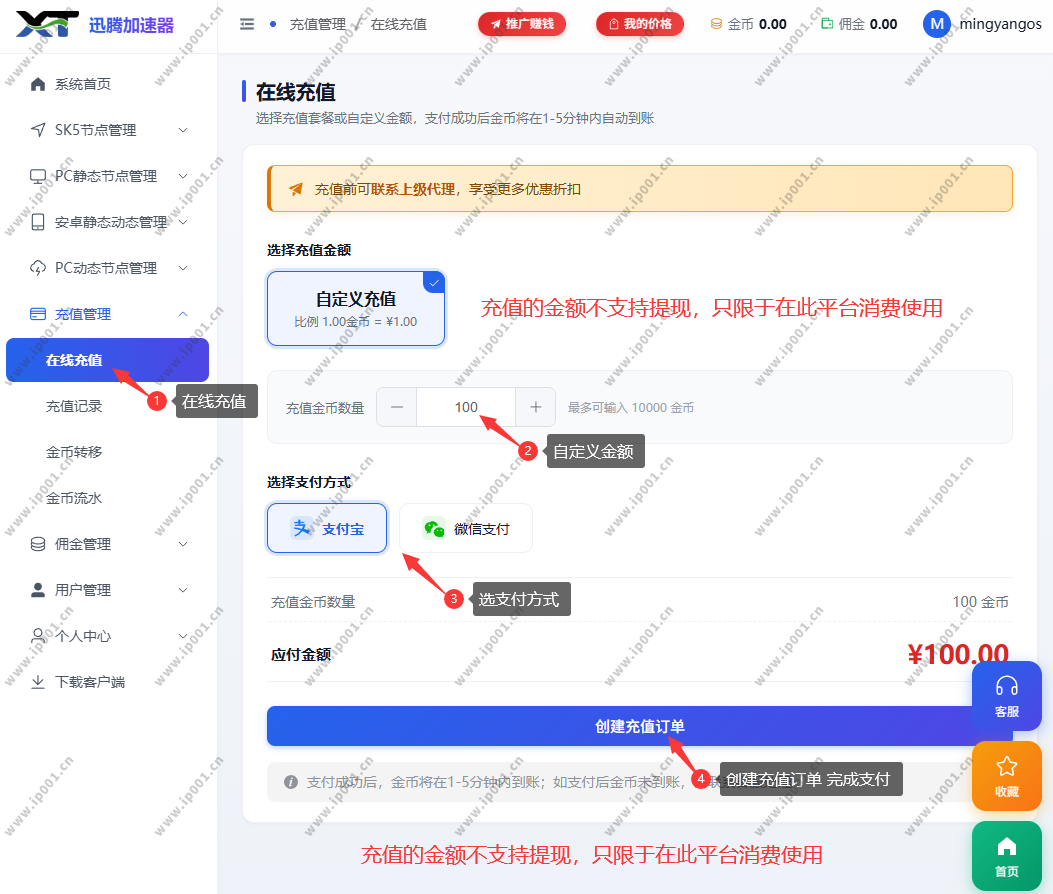Expand PC动态节点管理 chevron

pos(183,268)
